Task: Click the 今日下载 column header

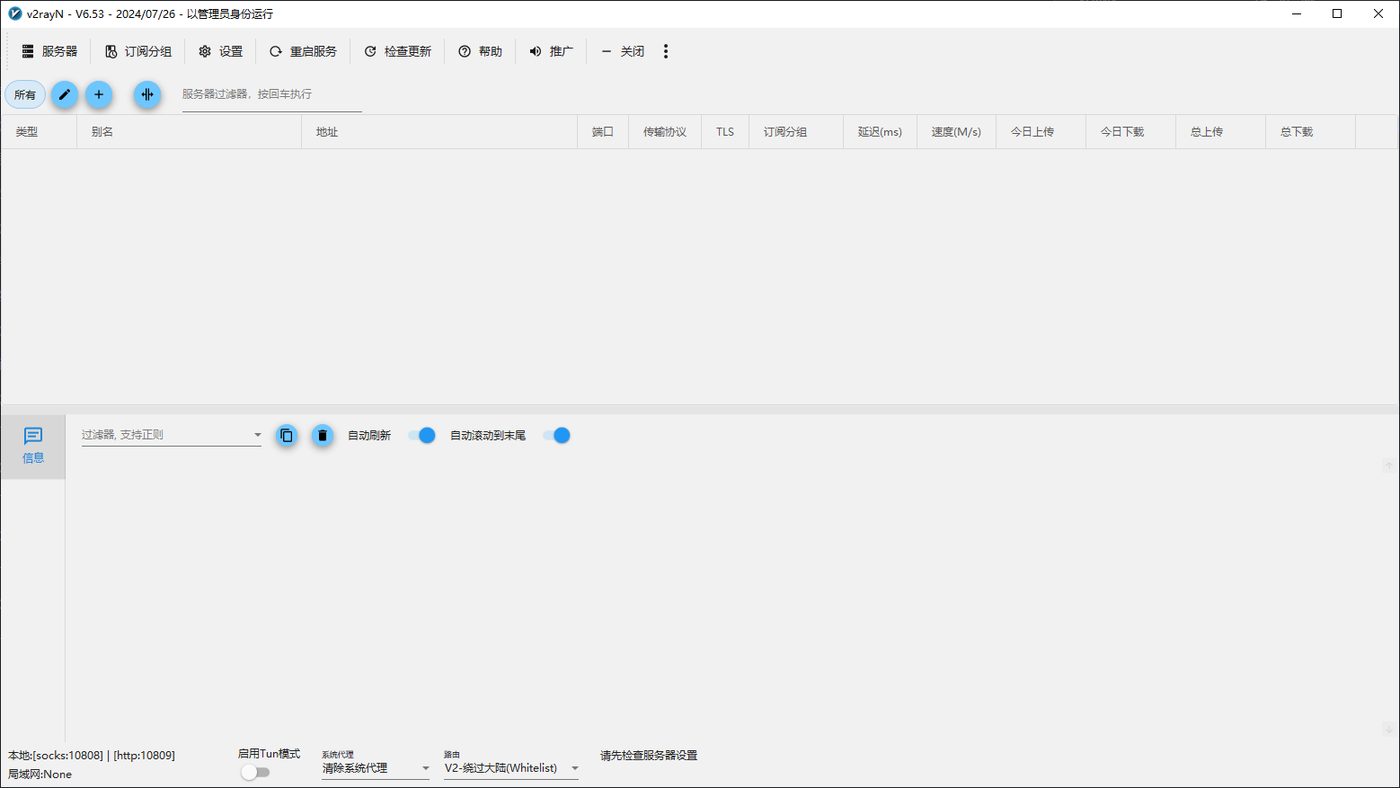Action: [1131, 132]
